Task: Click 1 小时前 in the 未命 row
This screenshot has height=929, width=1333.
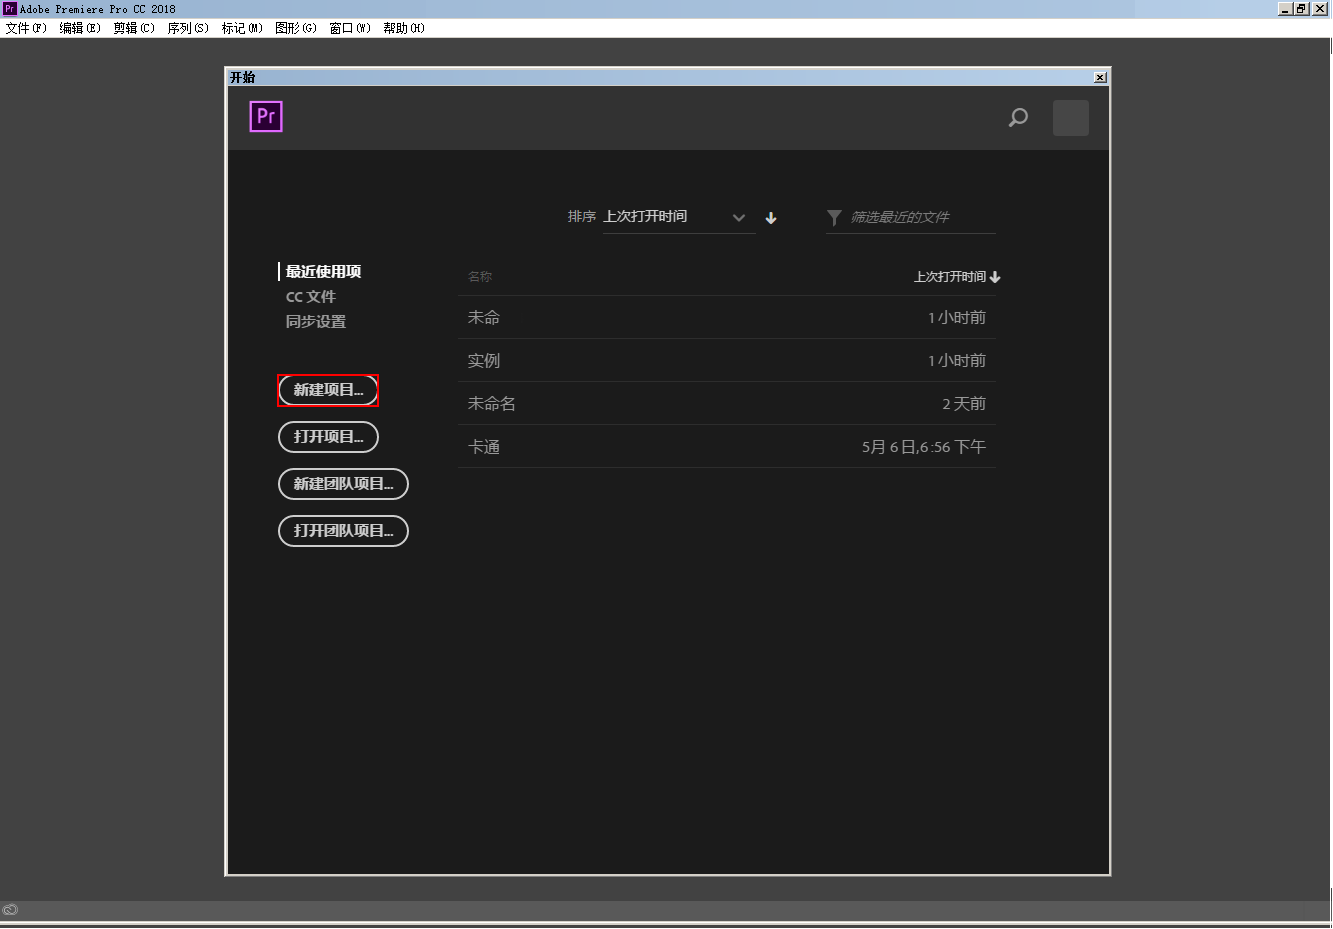Action: coord(957,318)
